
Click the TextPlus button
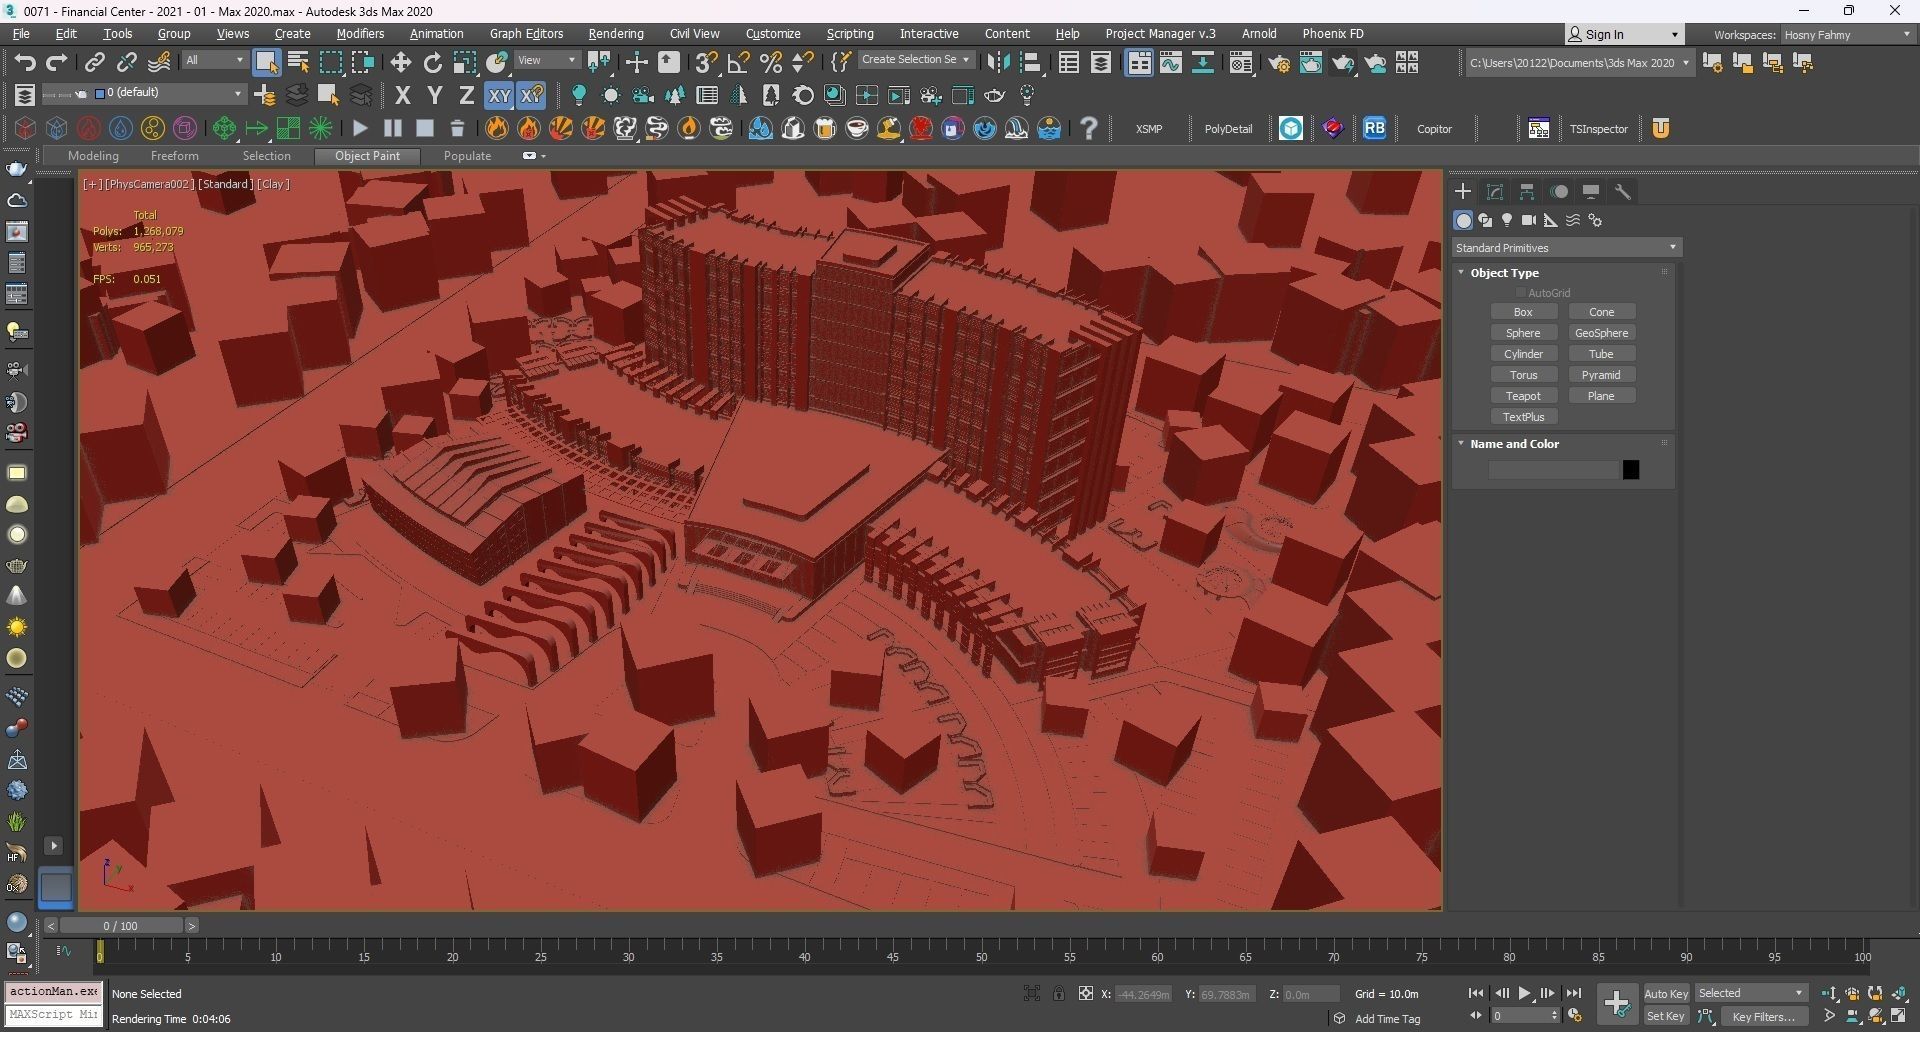(1523, 417)
